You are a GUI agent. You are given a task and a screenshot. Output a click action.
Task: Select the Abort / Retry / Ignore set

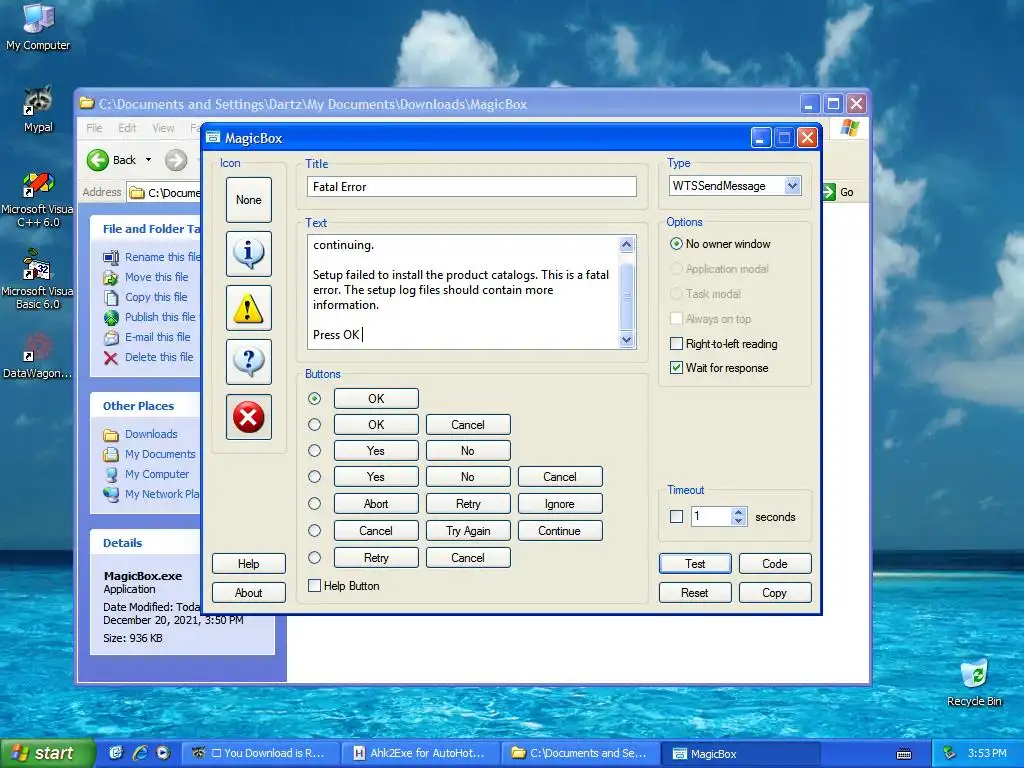[315, 504]
